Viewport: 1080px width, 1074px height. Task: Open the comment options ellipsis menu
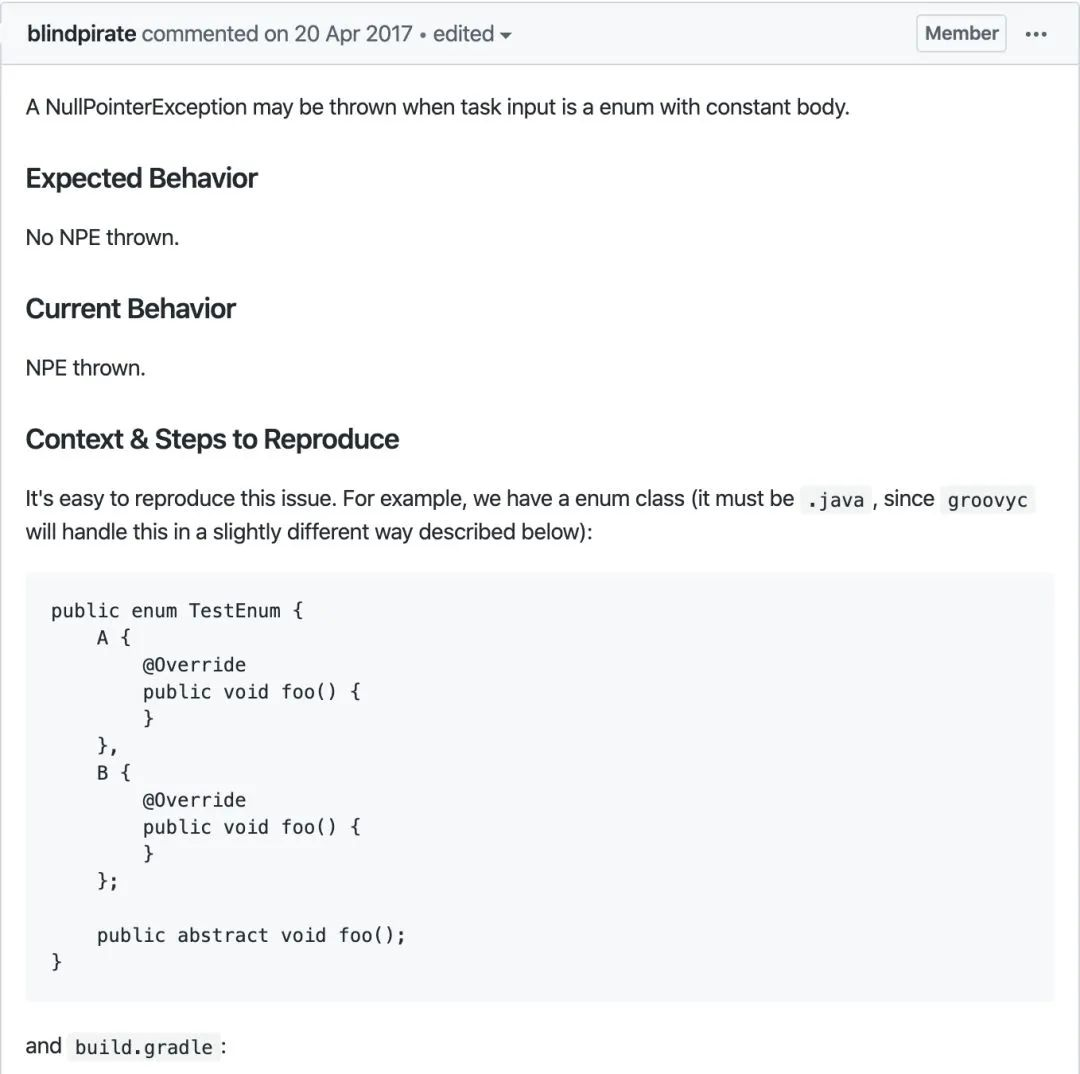click(1035, 34)
